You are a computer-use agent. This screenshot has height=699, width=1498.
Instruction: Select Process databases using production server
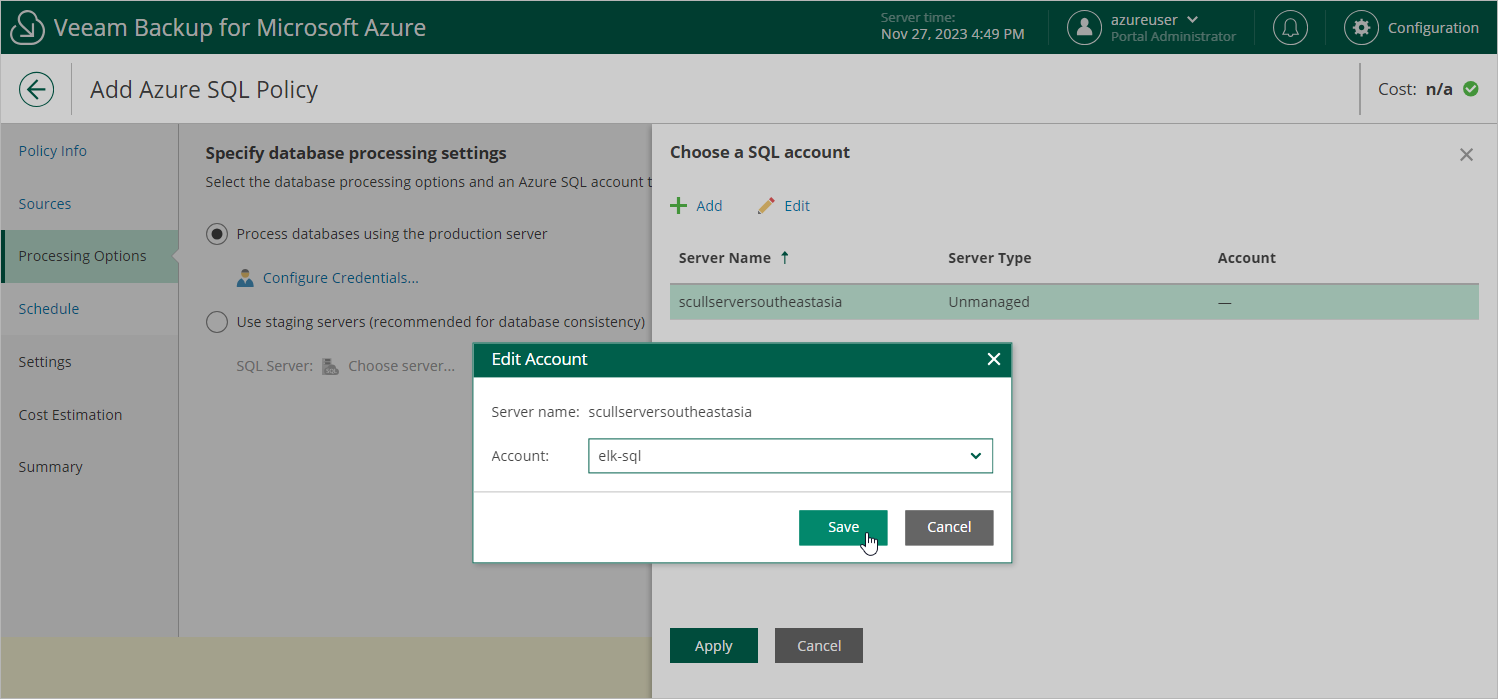(216, 234)
